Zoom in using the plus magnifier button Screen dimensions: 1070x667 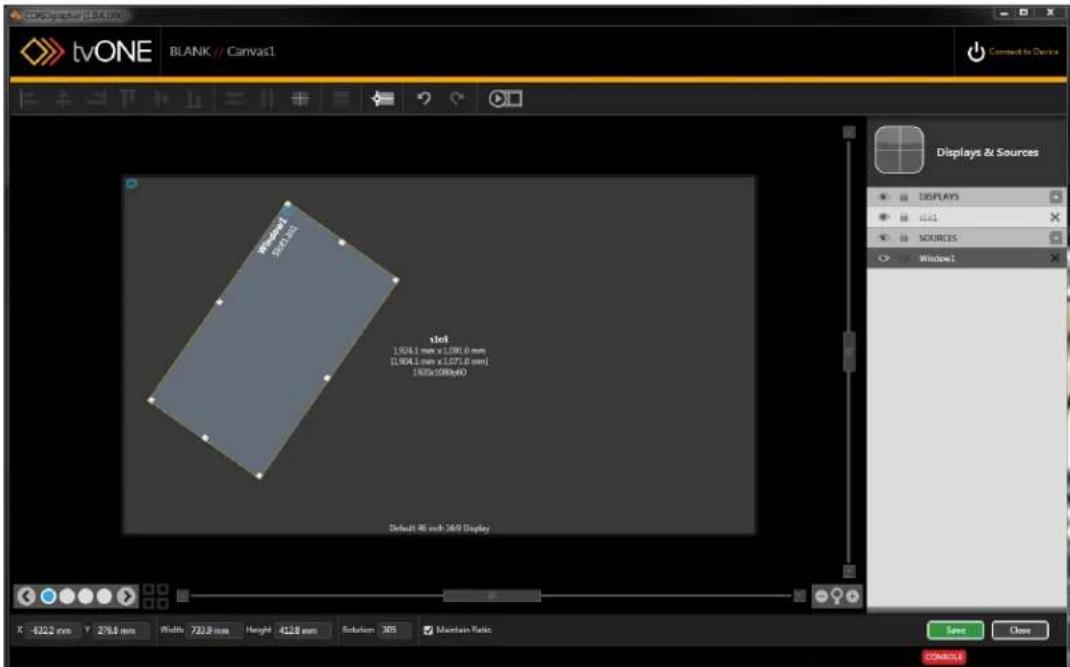853,596
